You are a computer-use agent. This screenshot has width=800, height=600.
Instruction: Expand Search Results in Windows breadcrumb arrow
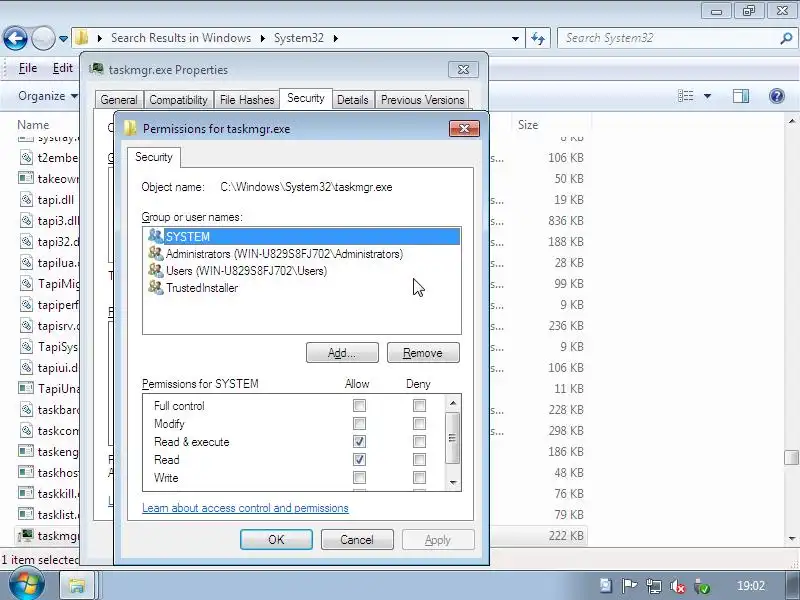click(x=262, y=38)
